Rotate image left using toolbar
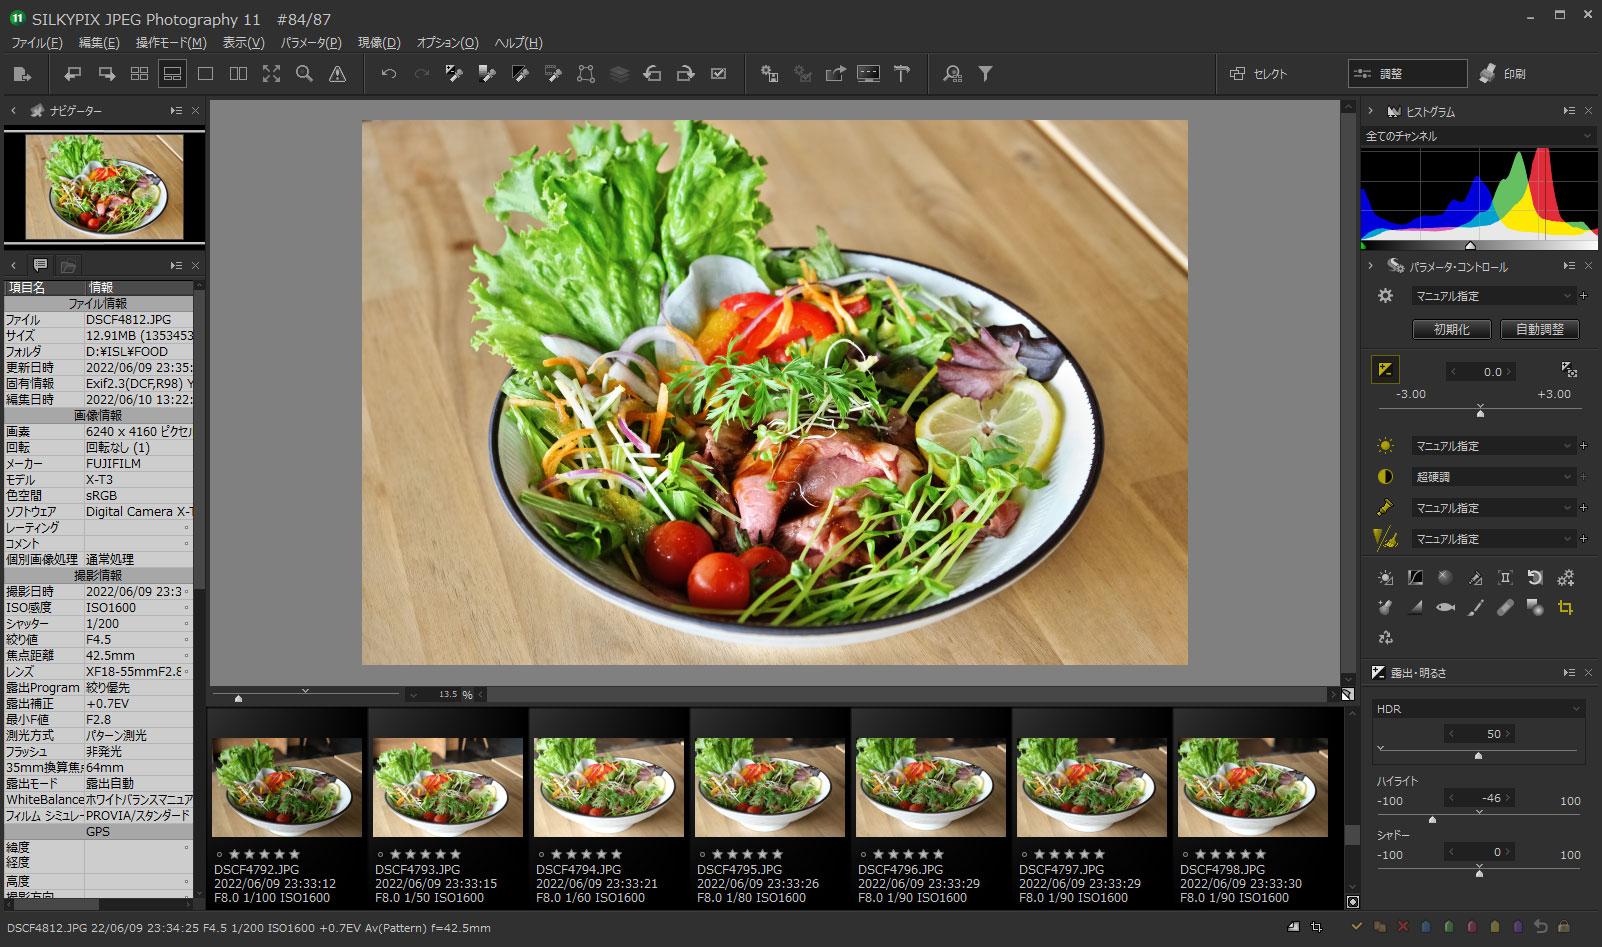 coord(652,73)
